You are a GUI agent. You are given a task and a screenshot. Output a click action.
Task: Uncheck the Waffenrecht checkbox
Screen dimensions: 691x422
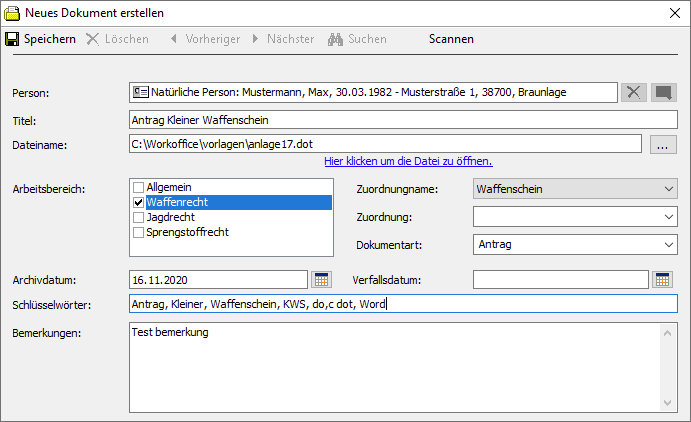coord(139,202)
